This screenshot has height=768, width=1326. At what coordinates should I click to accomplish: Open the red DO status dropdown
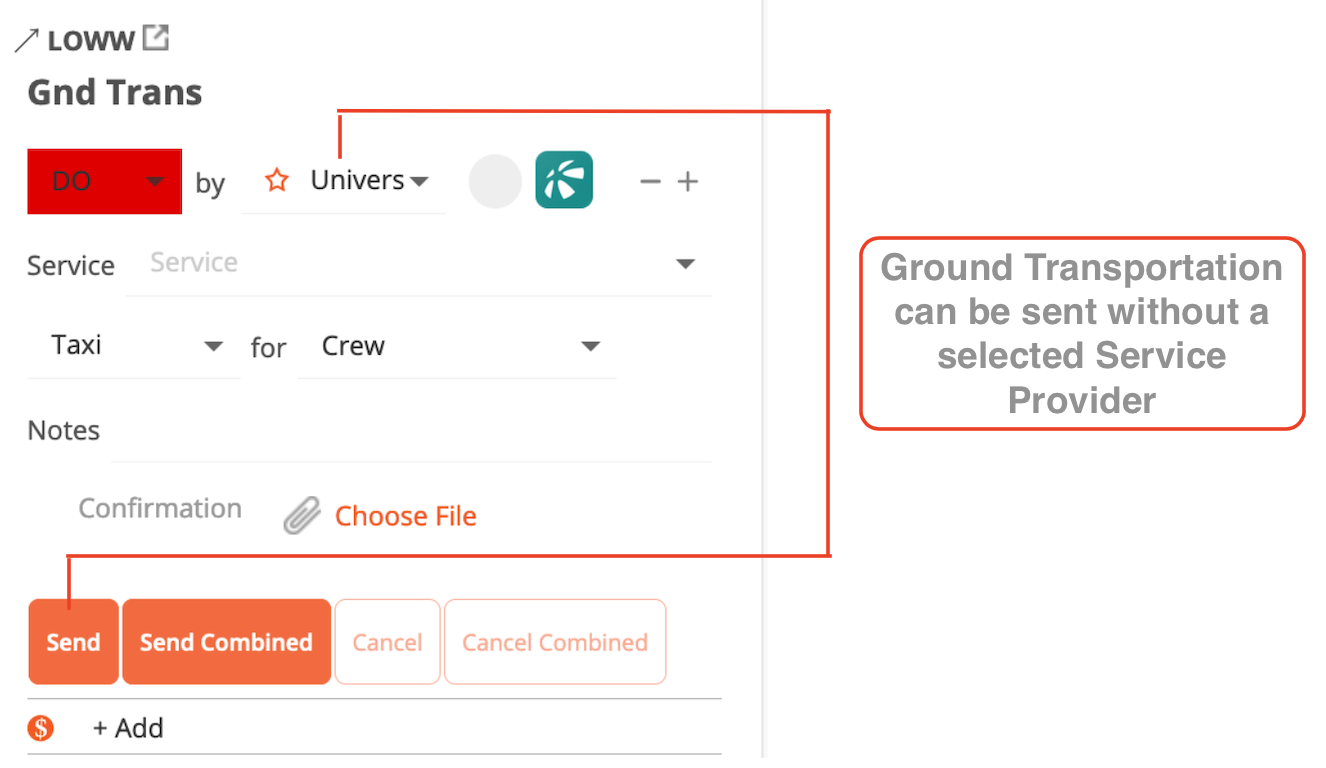tap(104, 181)
